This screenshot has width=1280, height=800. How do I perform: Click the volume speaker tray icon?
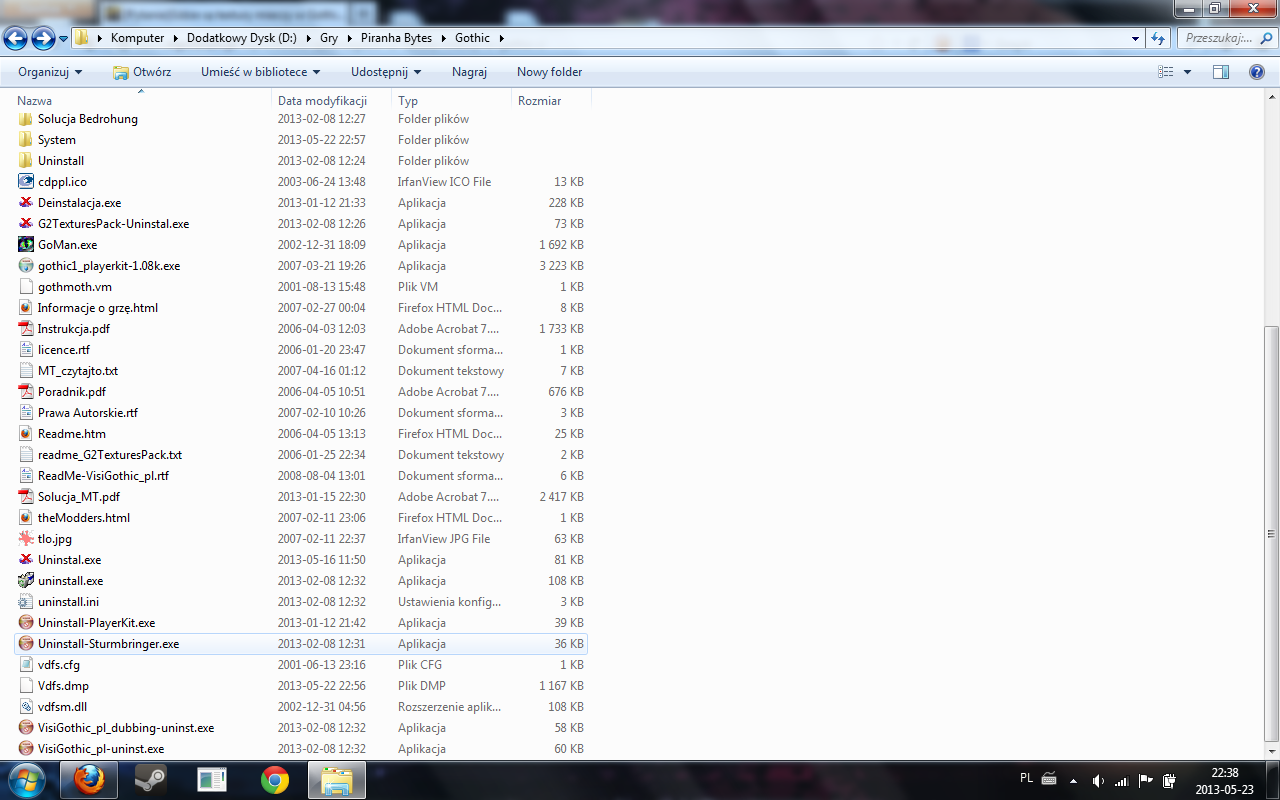pyautogui.click(x=1097, y=780)
